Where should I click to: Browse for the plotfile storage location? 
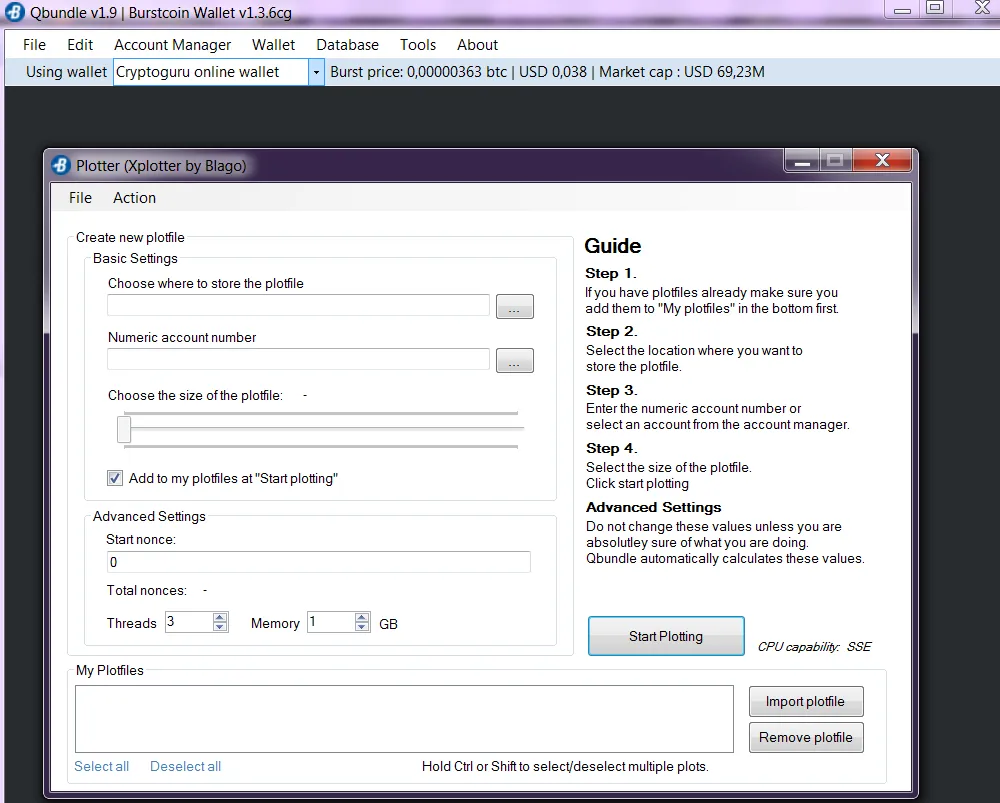point(515,307)
